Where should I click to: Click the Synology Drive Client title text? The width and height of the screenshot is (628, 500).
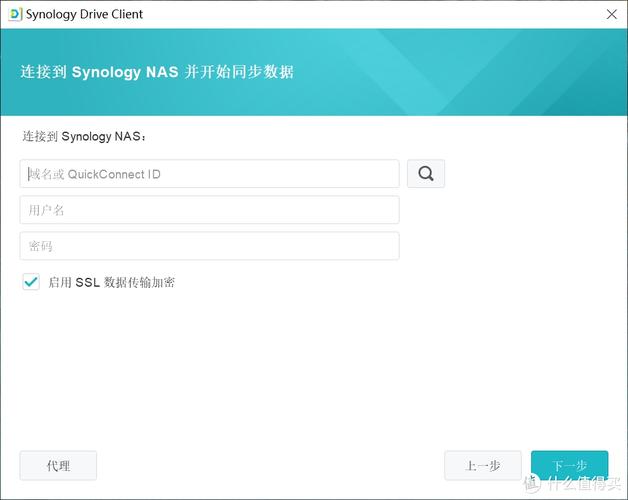point(89,14)
